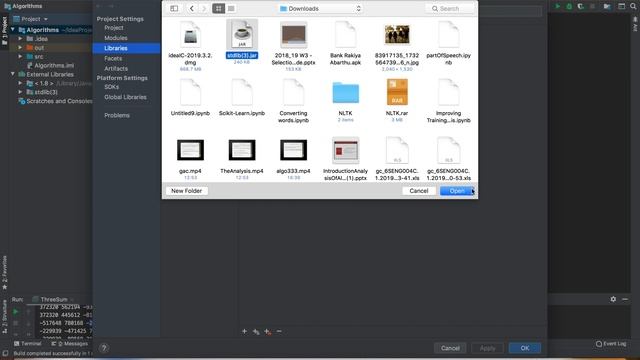The width and height of the screenshot is (640, 360).
Task: Expand the < 1.8 > JDK library node
Action: pos(20,83)
